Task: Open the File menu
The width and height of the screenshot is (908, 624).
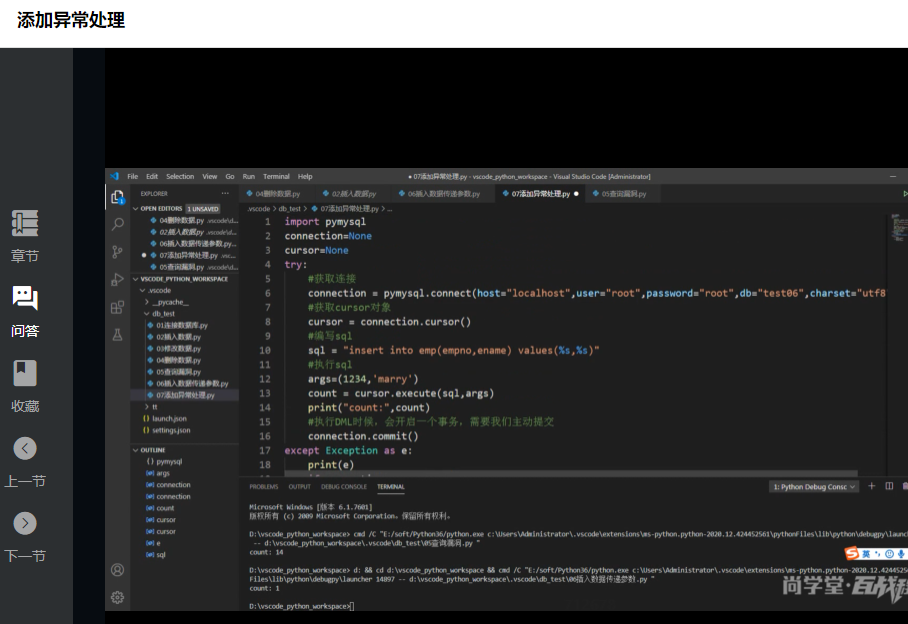Action: pyautogui.click(x=133, y=177)
